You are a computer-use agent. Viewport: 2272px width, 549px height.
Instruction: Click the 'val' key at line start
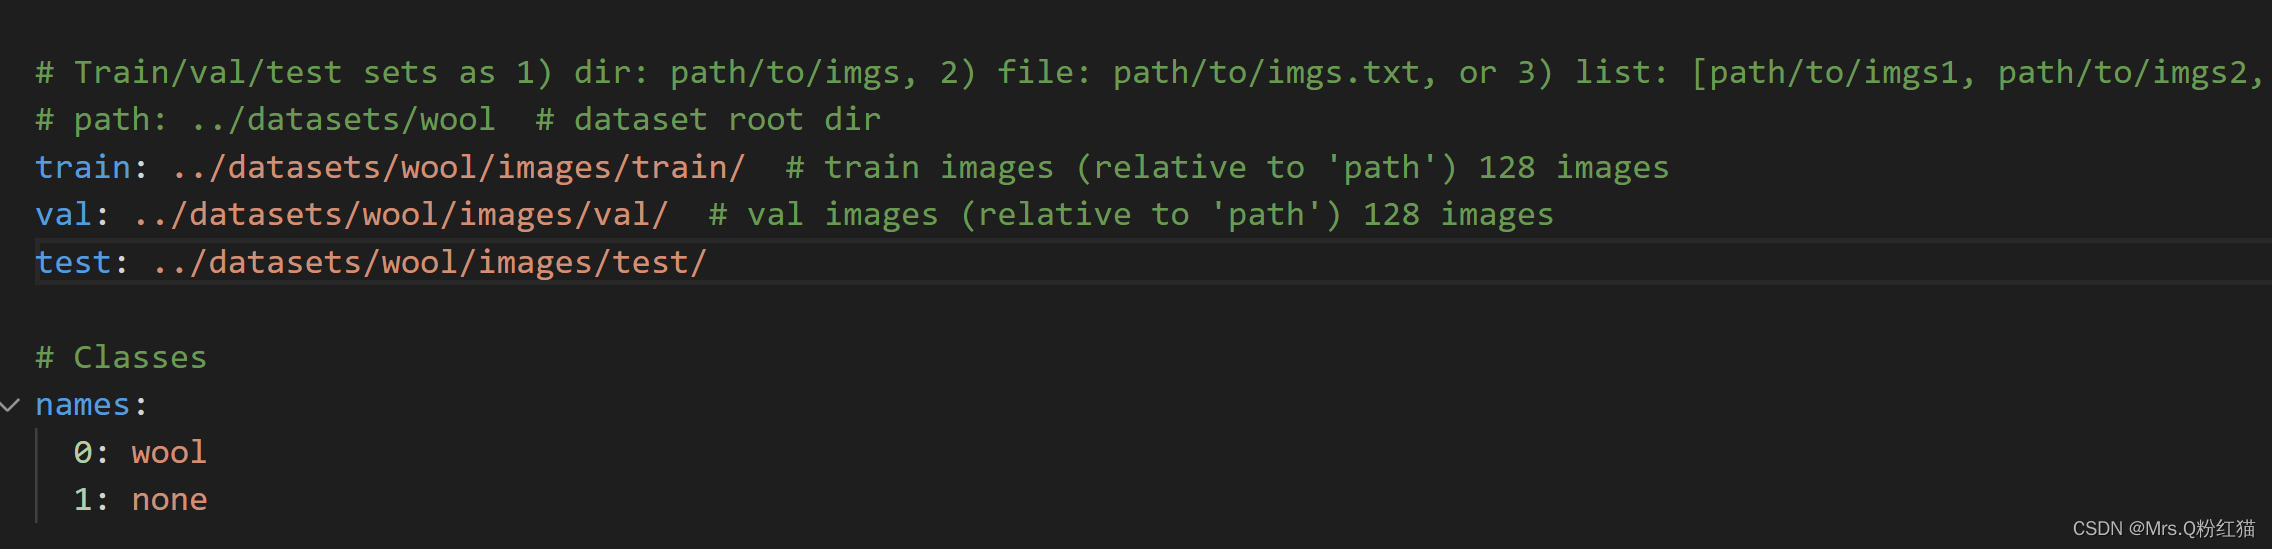64,214
